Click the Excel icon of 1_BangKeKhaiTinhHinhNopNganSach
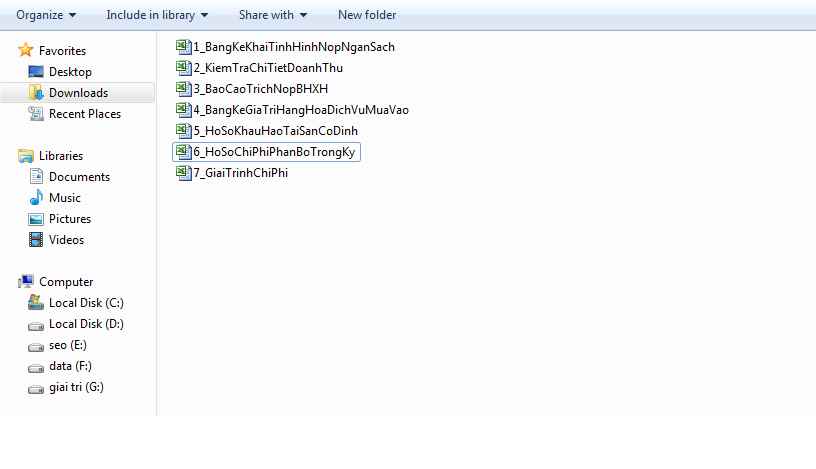 [183, 46]
